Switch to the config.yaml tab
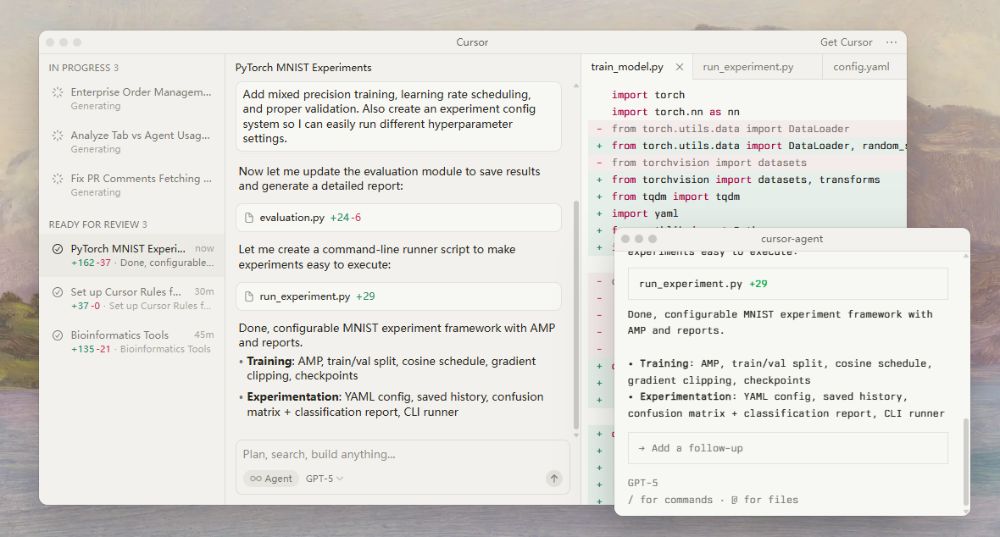Viewport: 1000px width, 537px height. coord(863,67)
